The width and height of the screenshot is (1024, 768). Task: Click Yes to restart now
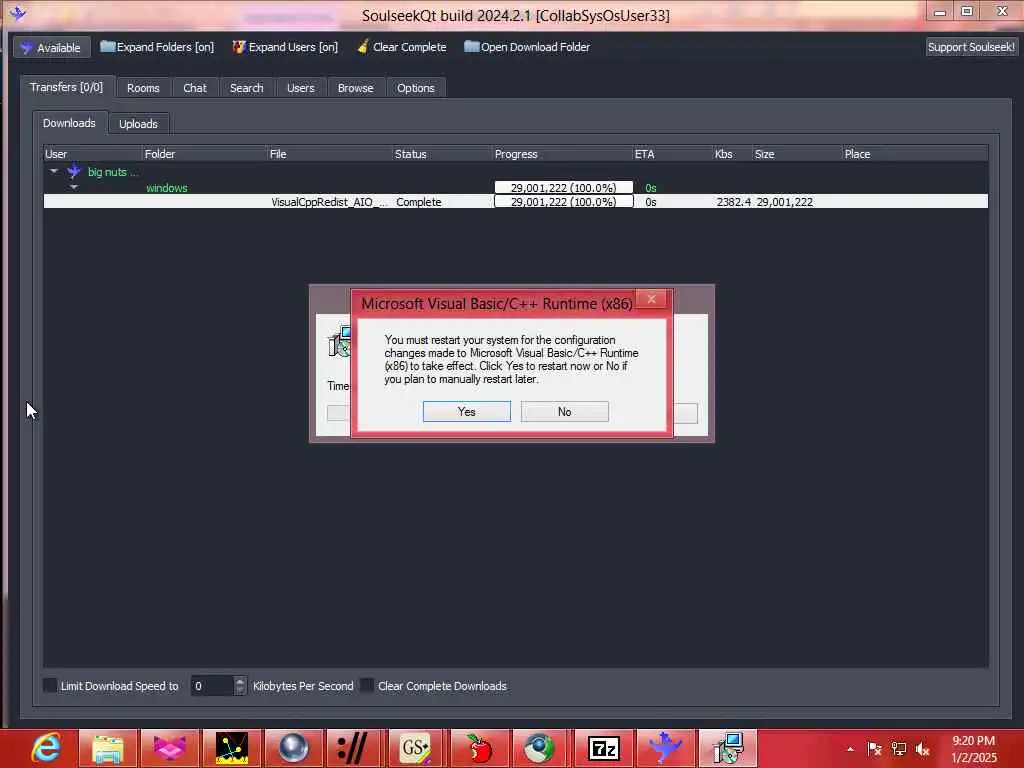coord(466,411)
